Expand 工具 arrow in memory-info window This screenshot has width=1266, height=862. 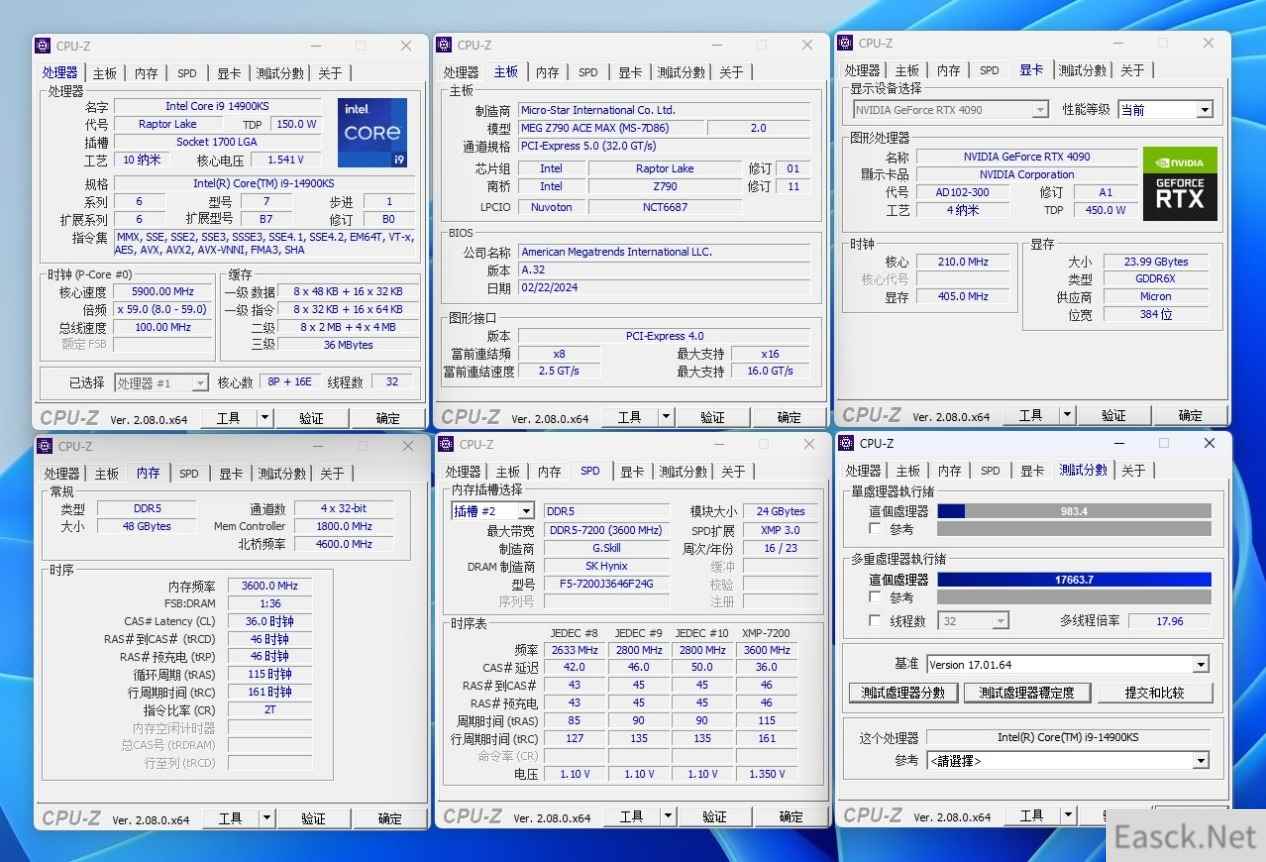pos(267,818)
